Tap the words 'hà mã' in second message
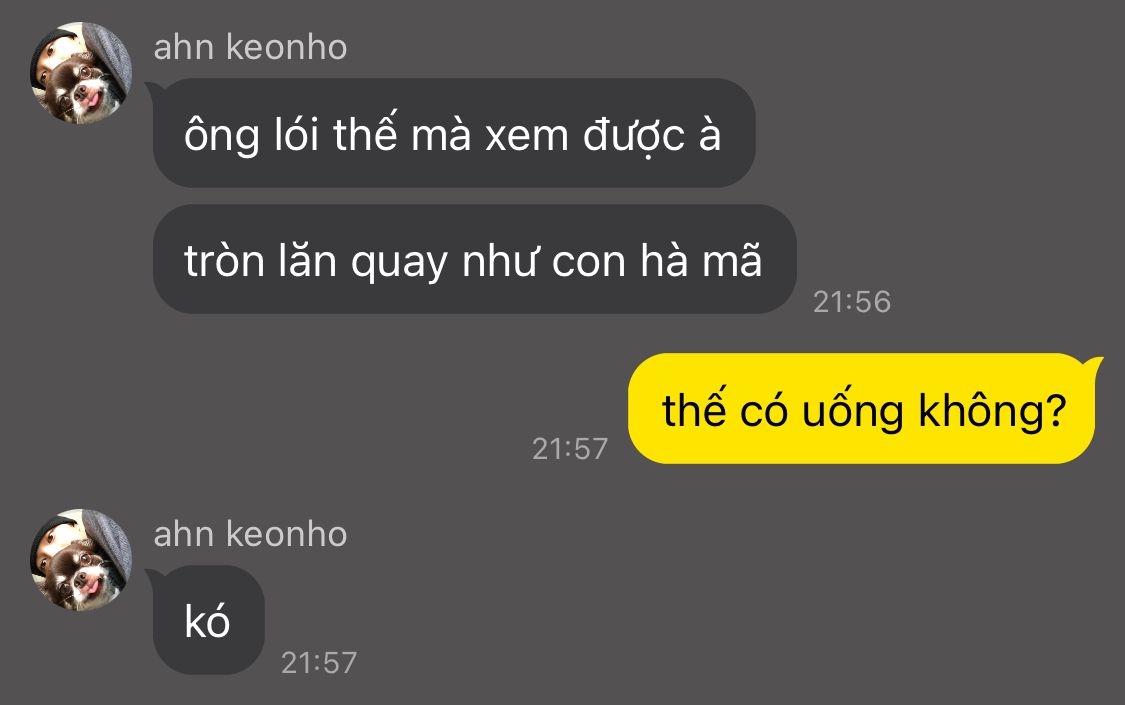1125x705 pixels. 701,260
